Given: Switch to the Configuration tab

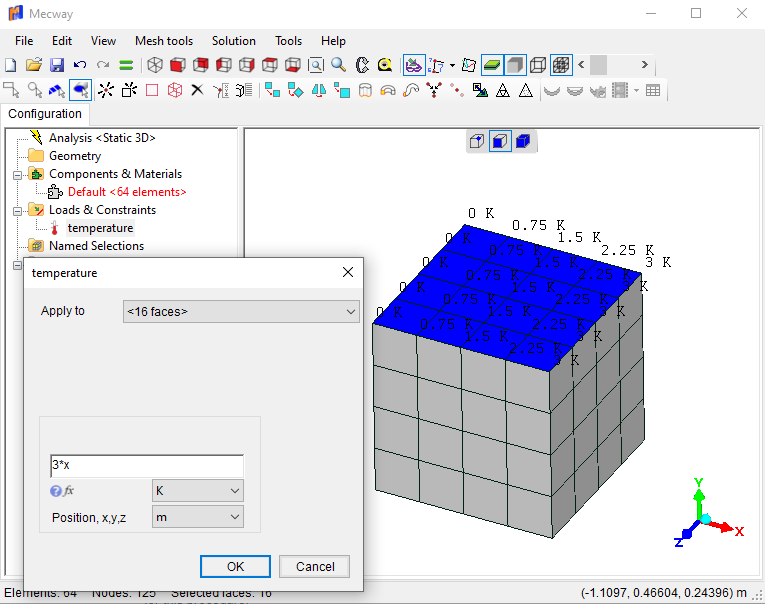Looking at the screenshot, I should pyautogui.click(x=45, y=114).
